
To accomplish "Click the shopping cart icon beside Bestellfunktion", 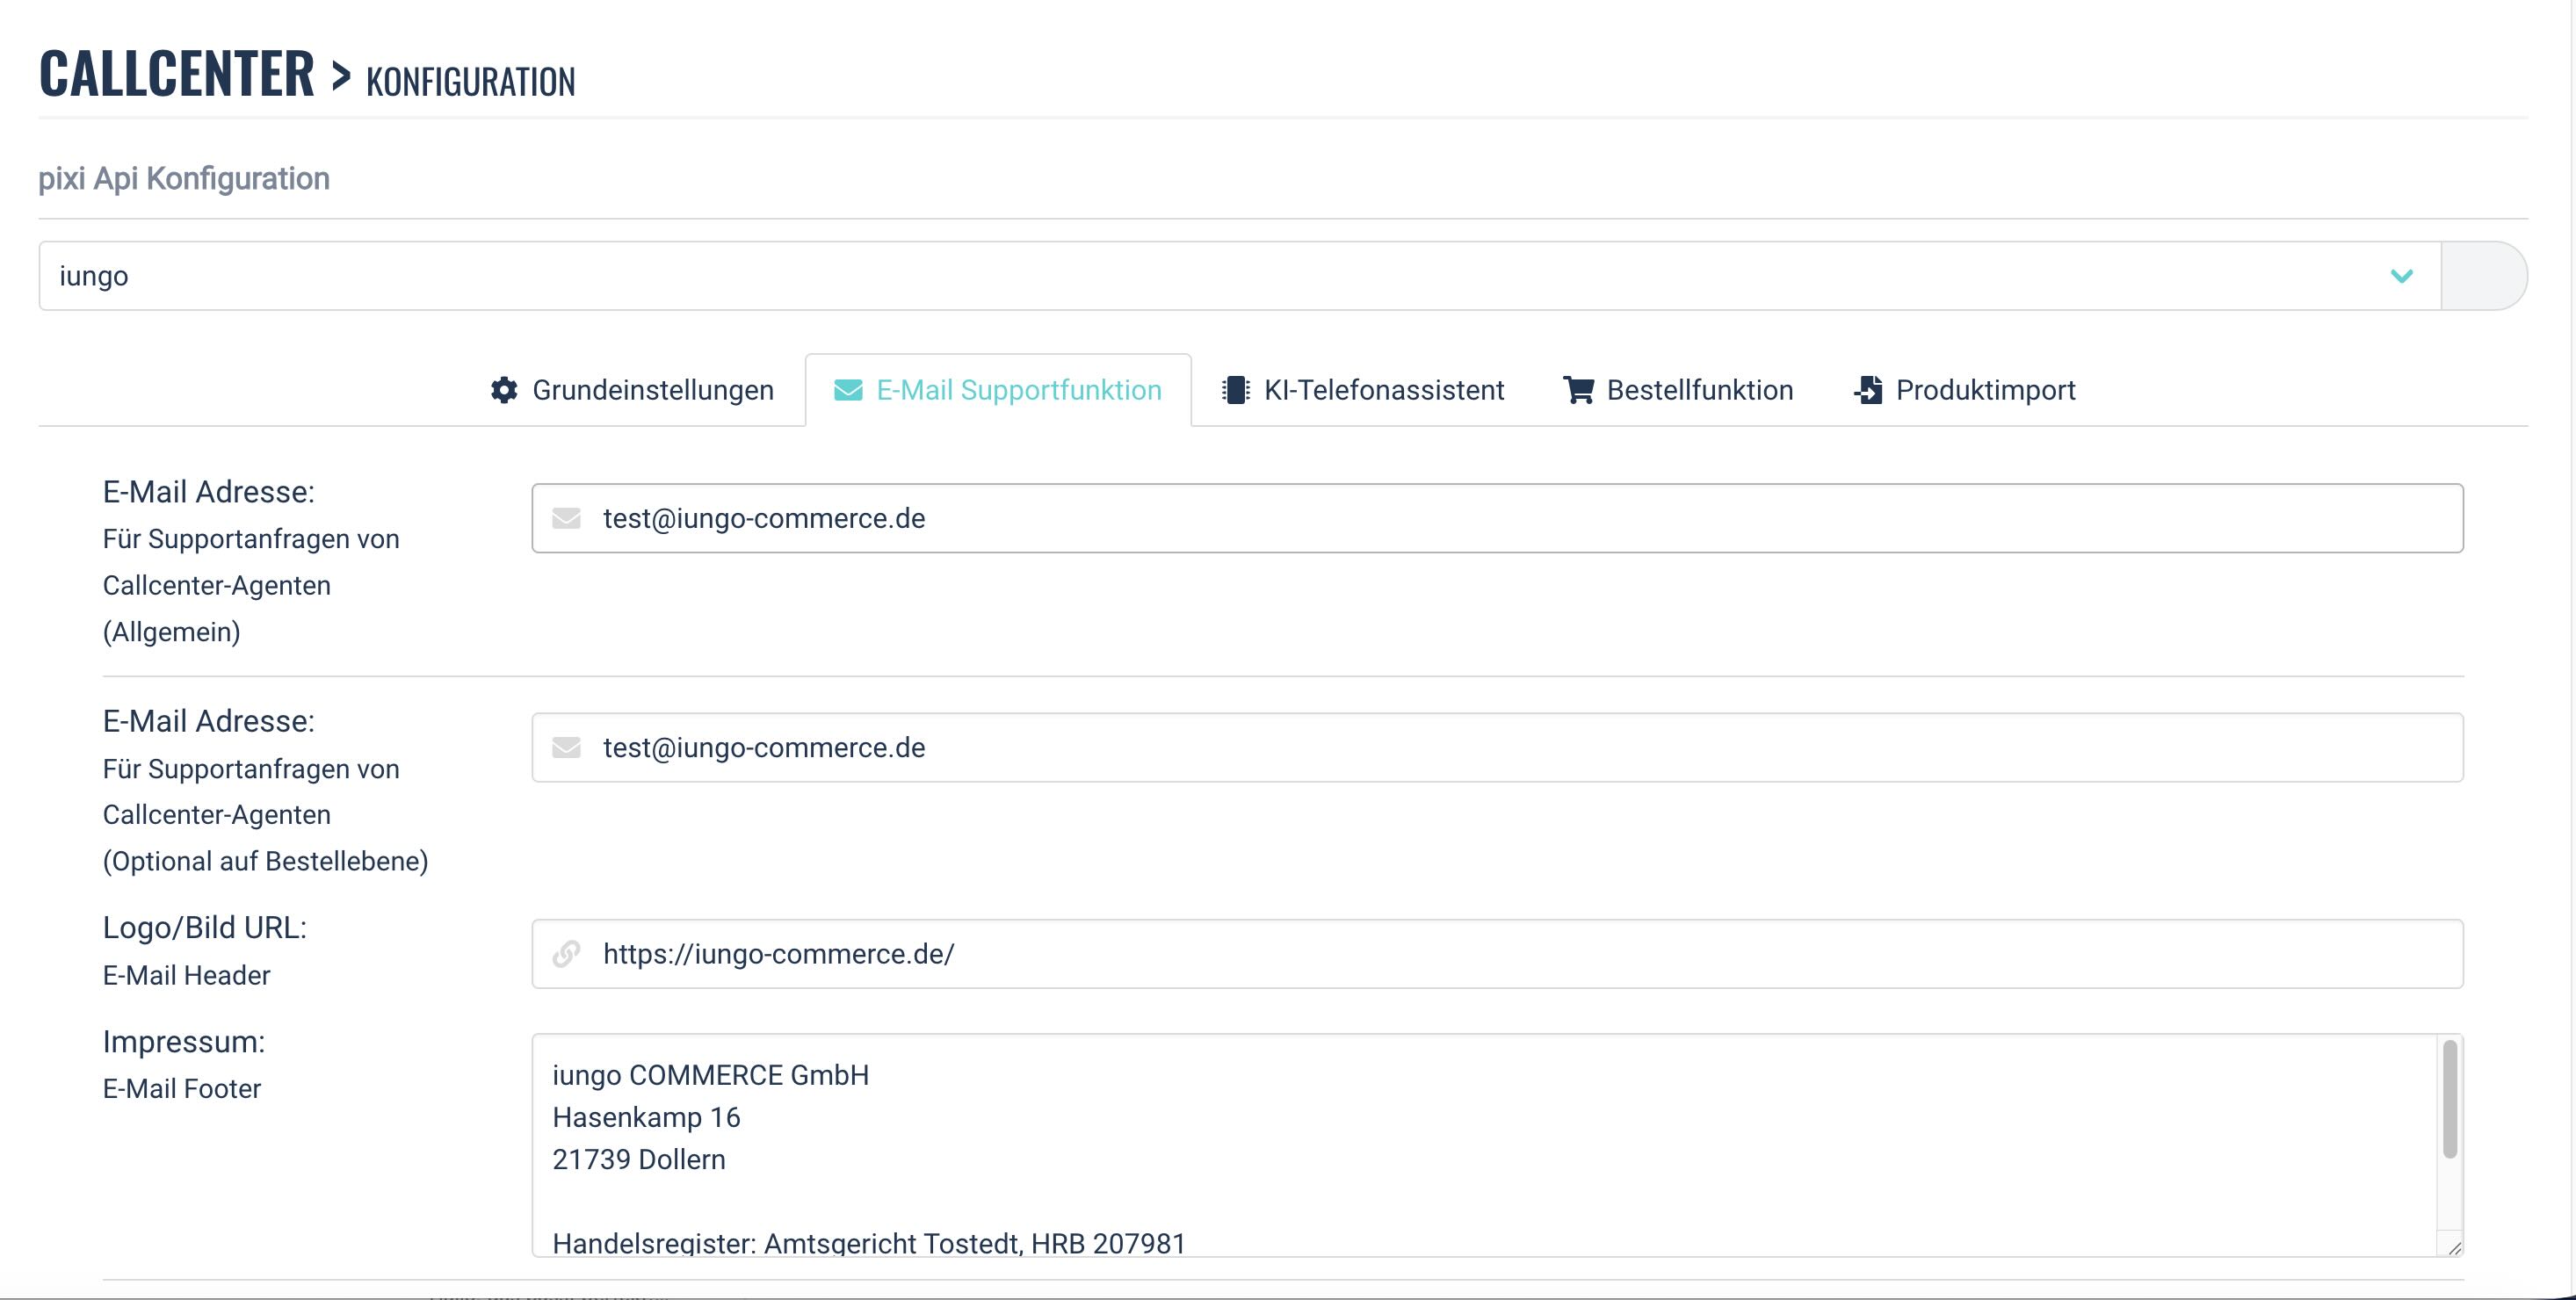I will click(x=1578, y=390).
